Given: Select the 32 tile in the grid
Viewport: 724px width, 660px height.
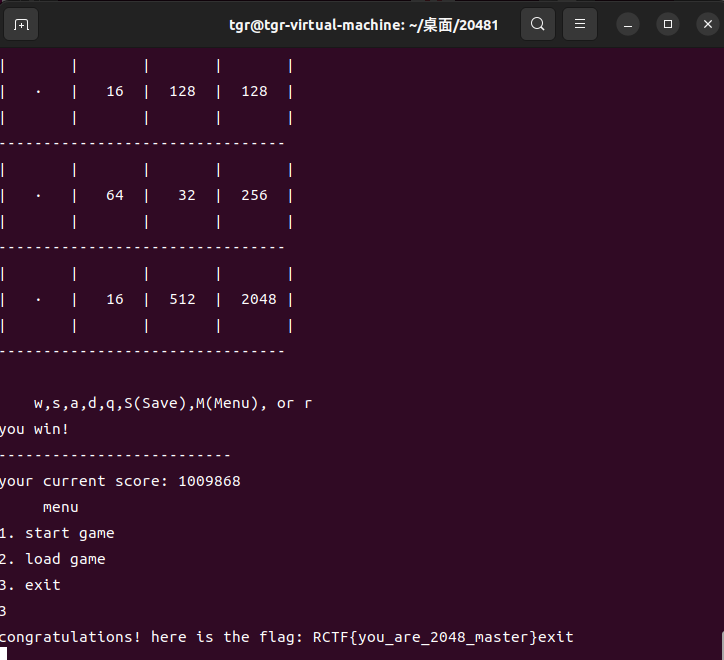Looking at the screenshot, I should pos(186,195).
